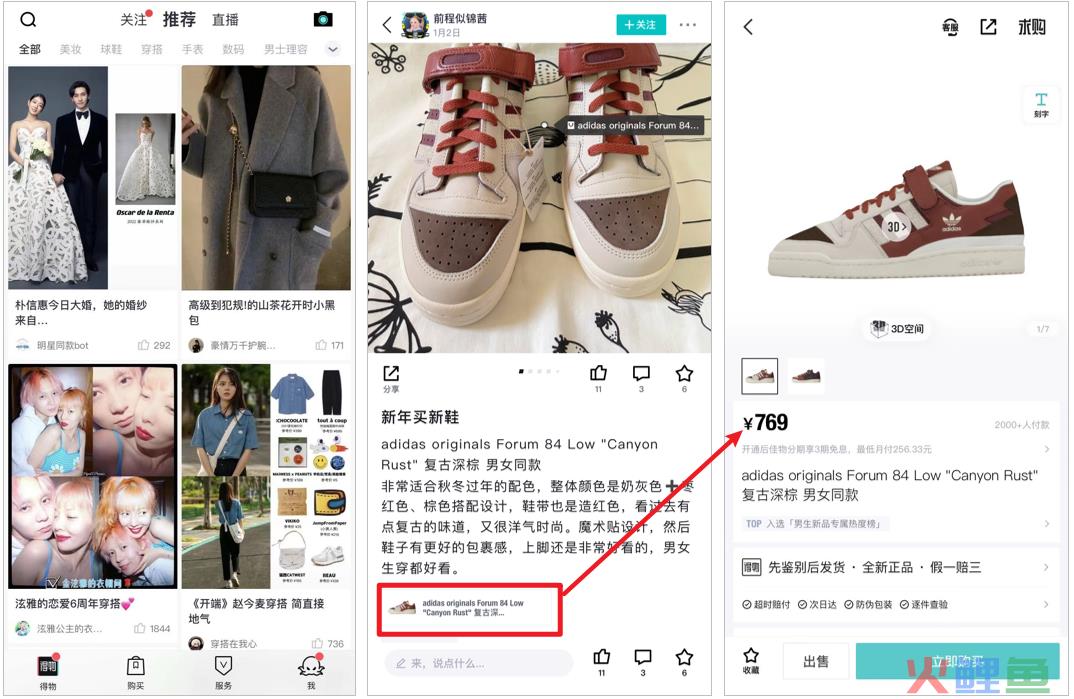1074x699 pixels.
Task: Expand the category list dropdown arrow
Action: tap(333, 49)
